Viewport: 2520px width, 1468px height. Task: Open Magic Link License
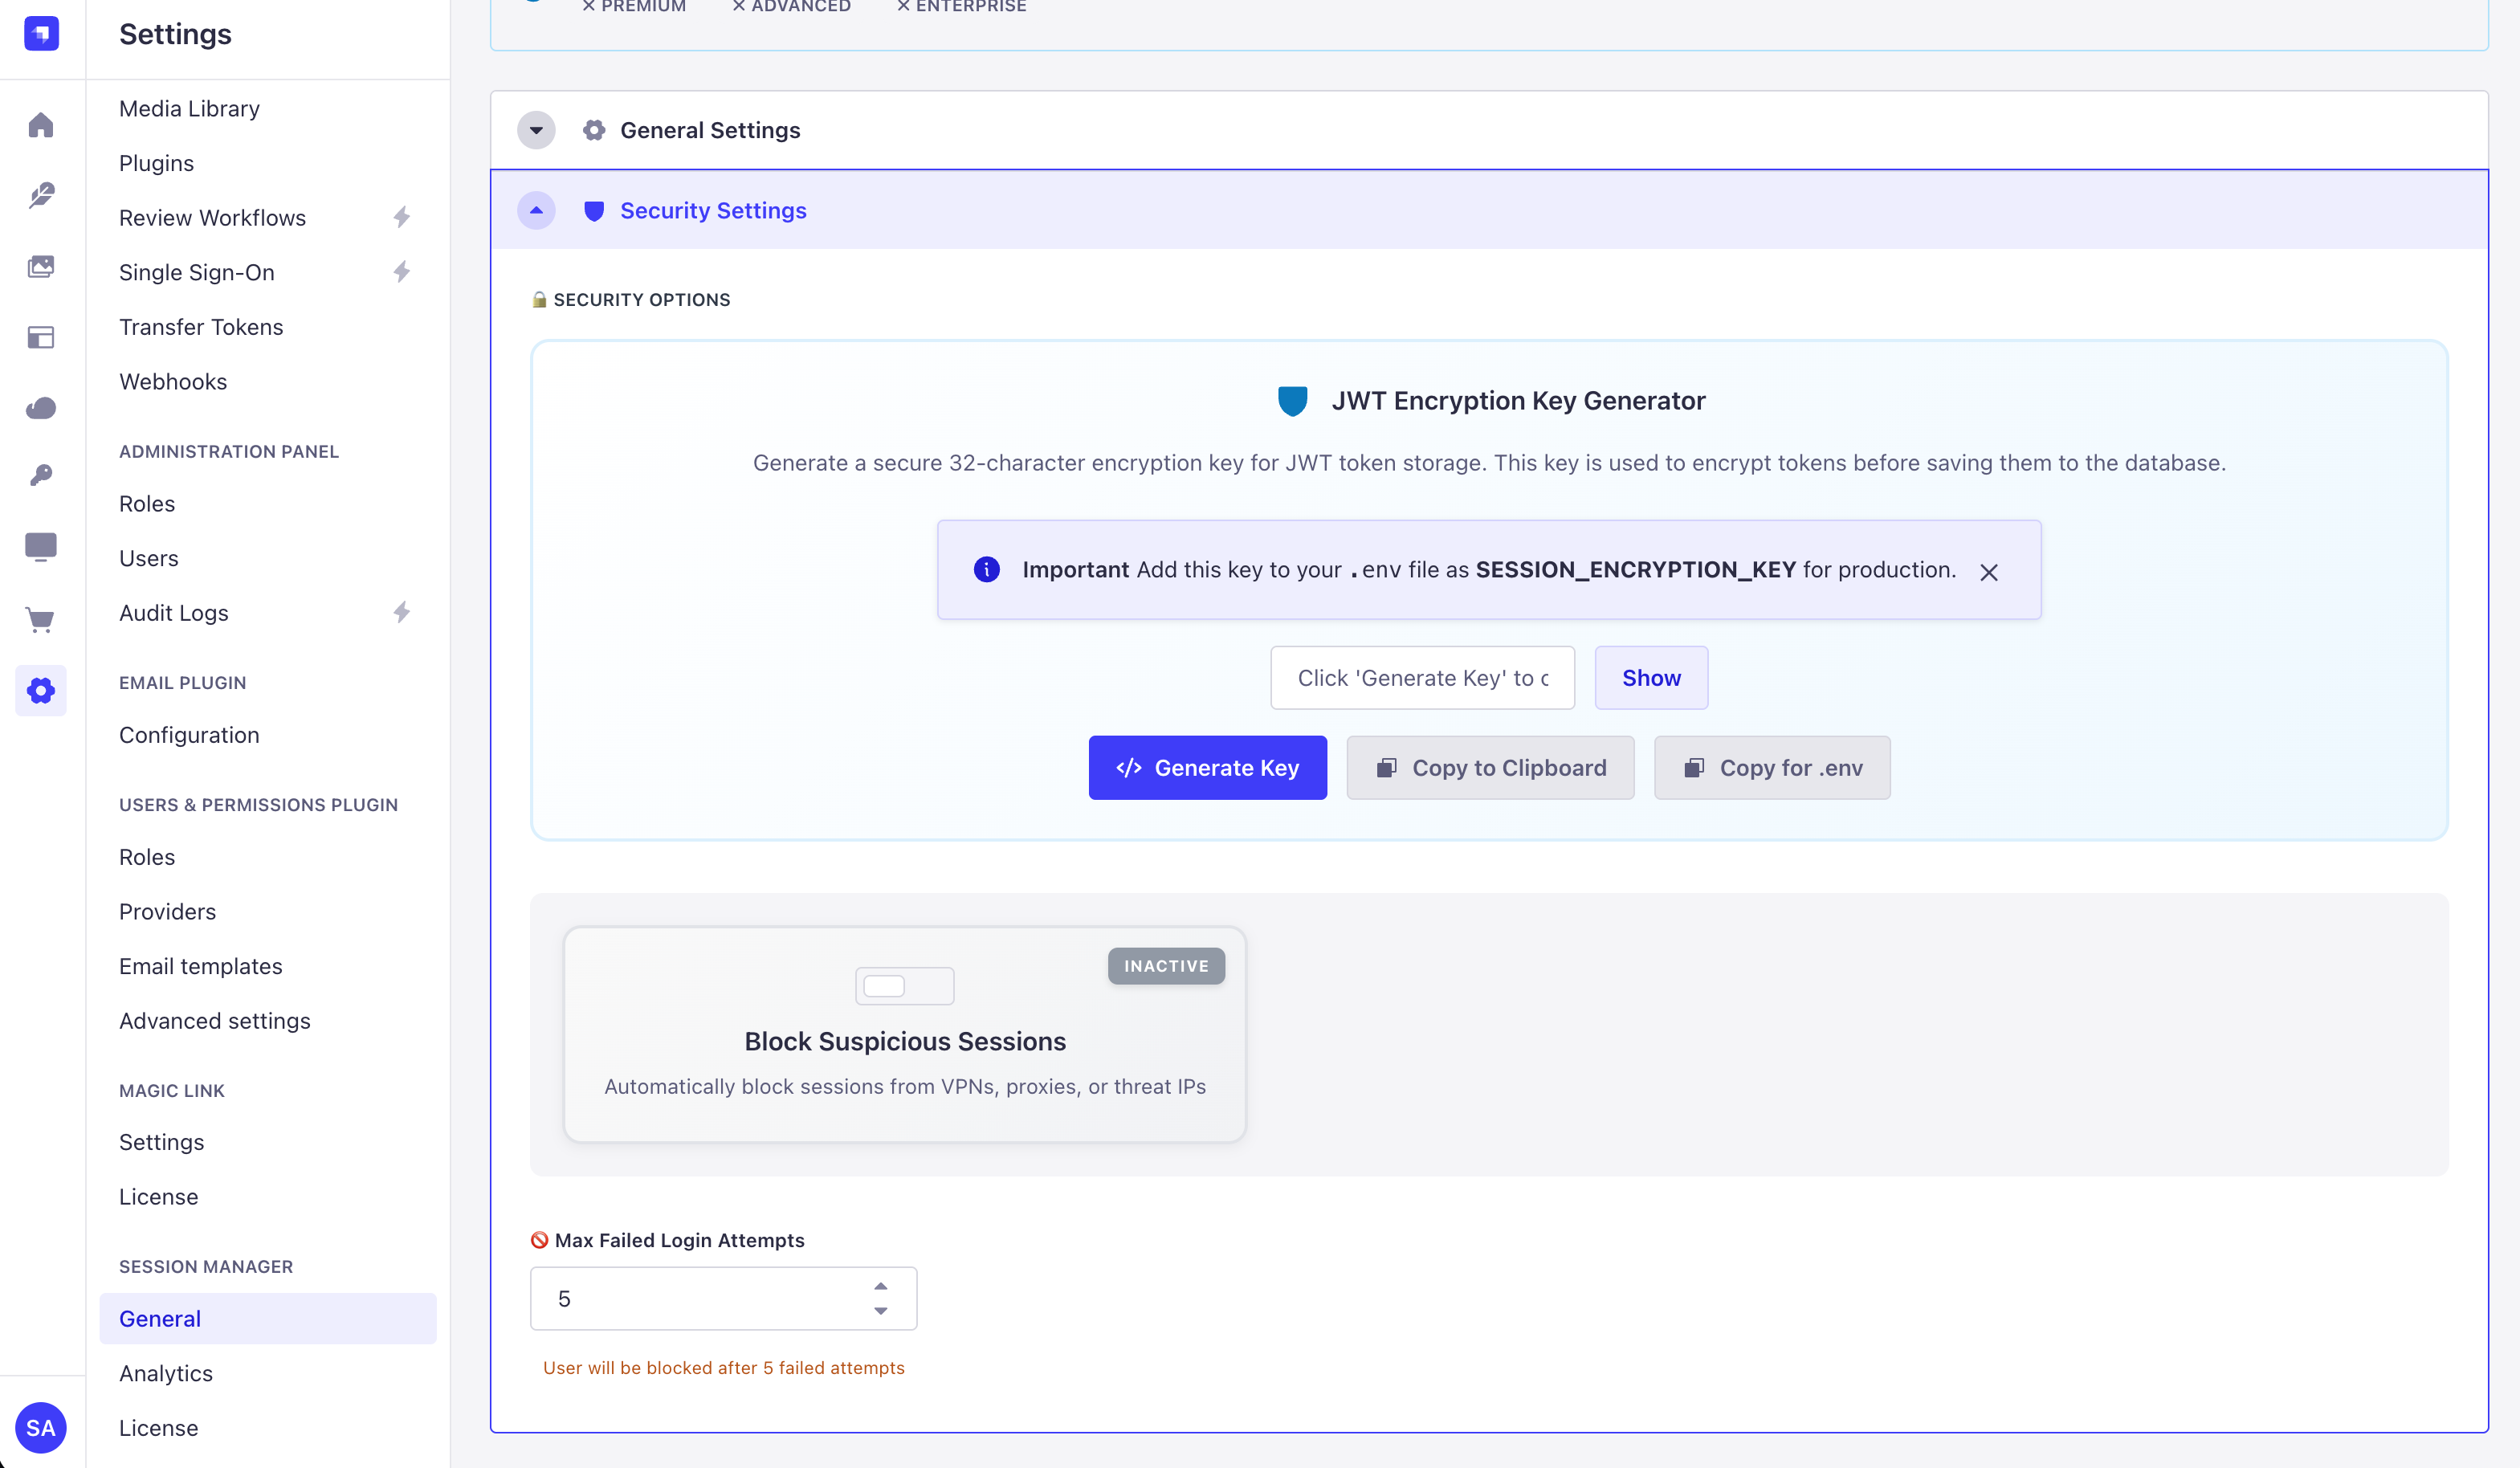[x=158, y=1196]
